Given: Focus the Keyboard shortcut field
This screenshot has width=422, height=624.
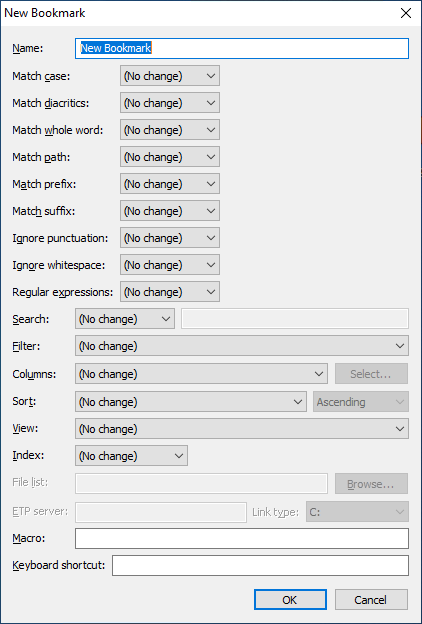Looking at the screenshot, I should click(260, 566).
